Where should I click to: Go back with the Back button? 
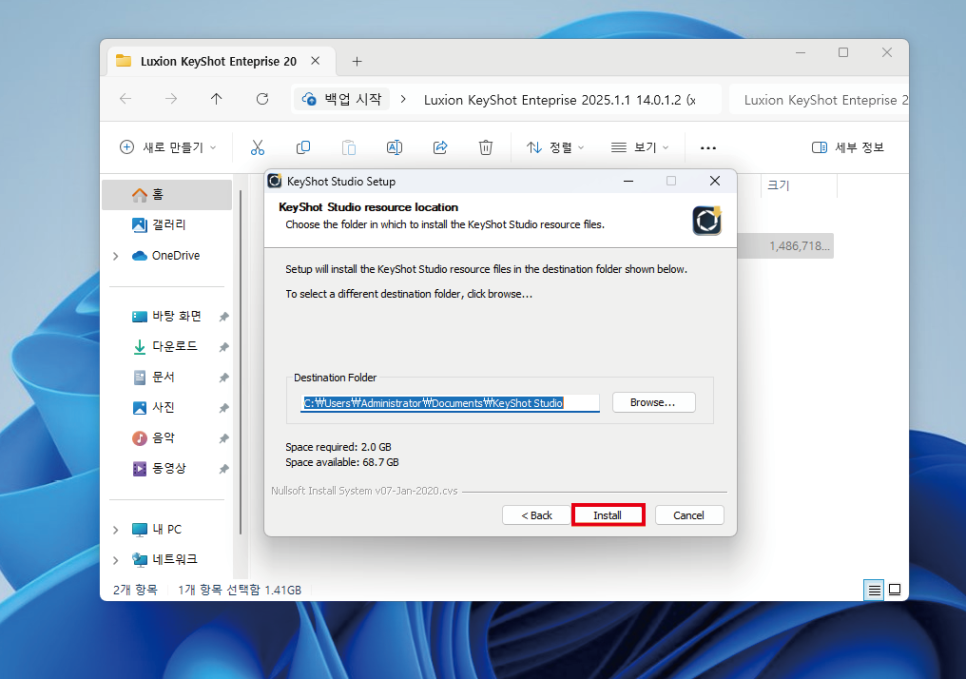coord(537,515)
